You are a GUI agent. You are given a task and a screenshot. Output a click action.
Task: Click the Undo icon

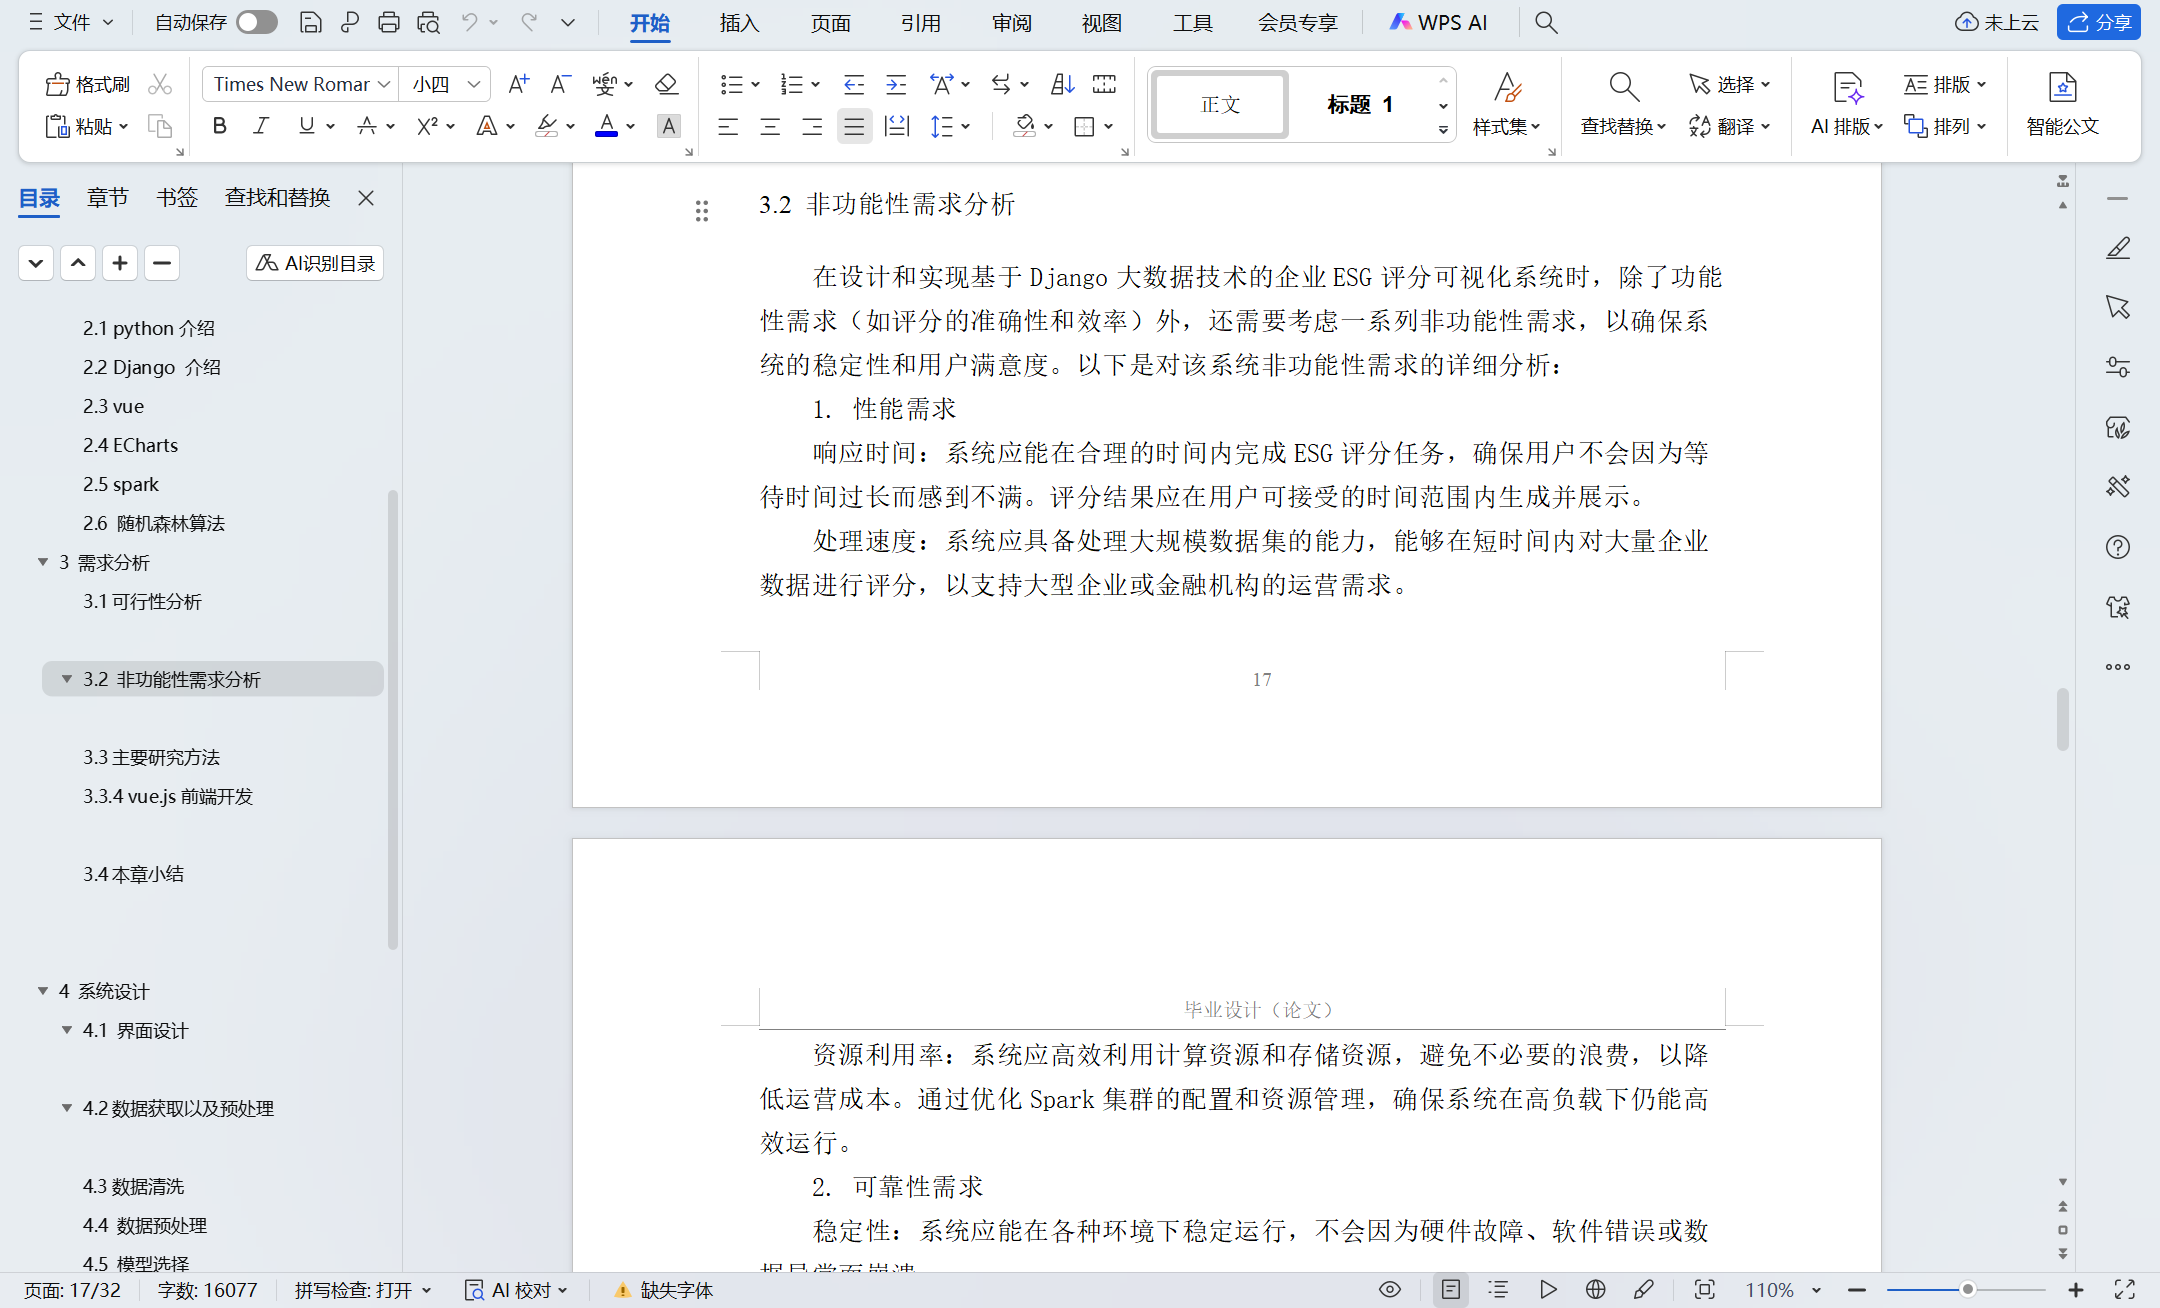pyautogui.click(x=469, y=22)
